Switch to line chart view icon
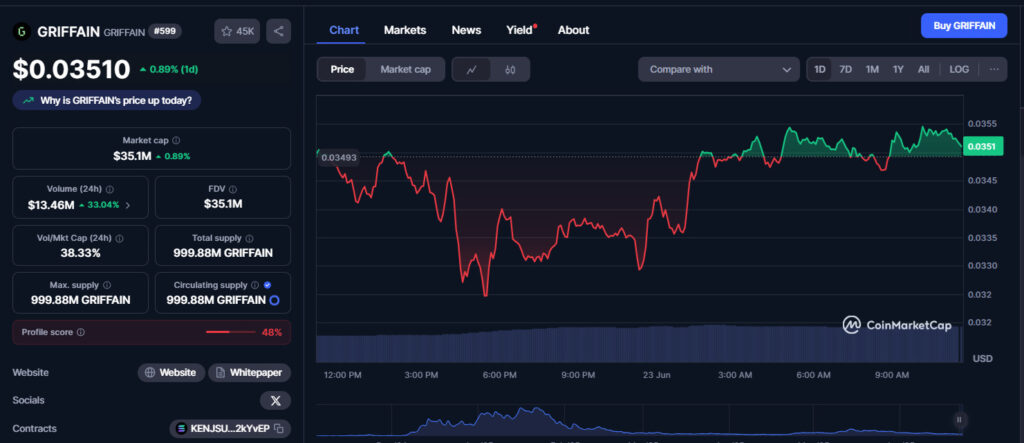Image resolution: width=1024 pixels, height=443 pixels. pyautogui.click(x=472, y=69)
